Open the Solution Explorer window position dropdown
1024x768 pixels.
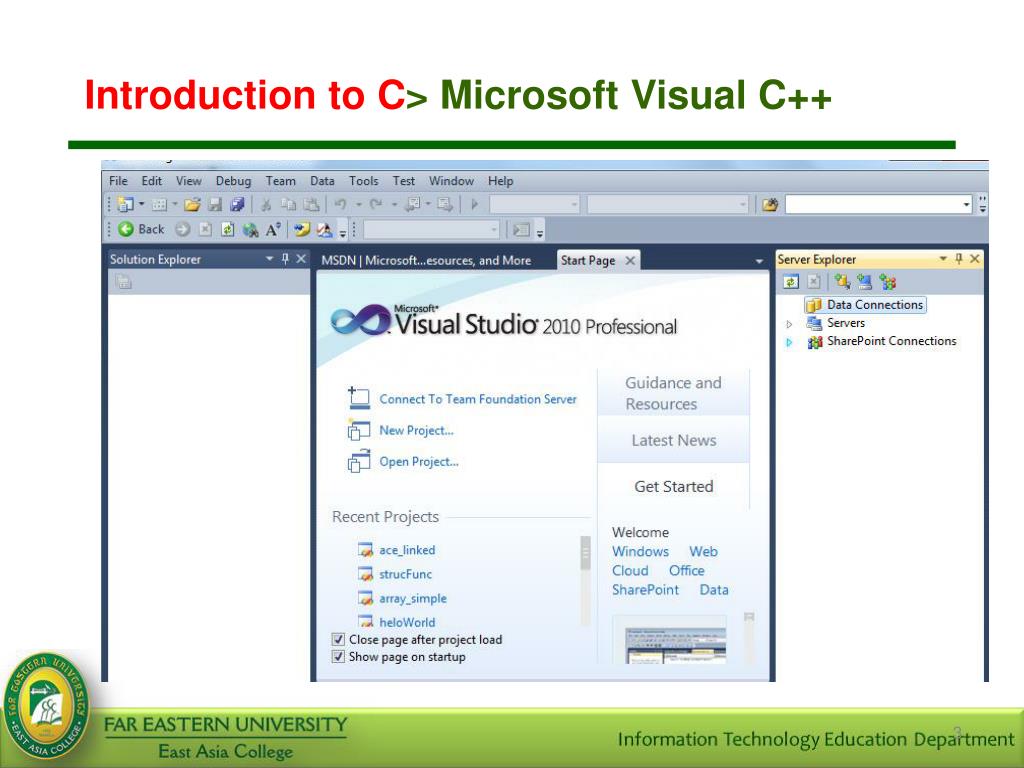269,259
